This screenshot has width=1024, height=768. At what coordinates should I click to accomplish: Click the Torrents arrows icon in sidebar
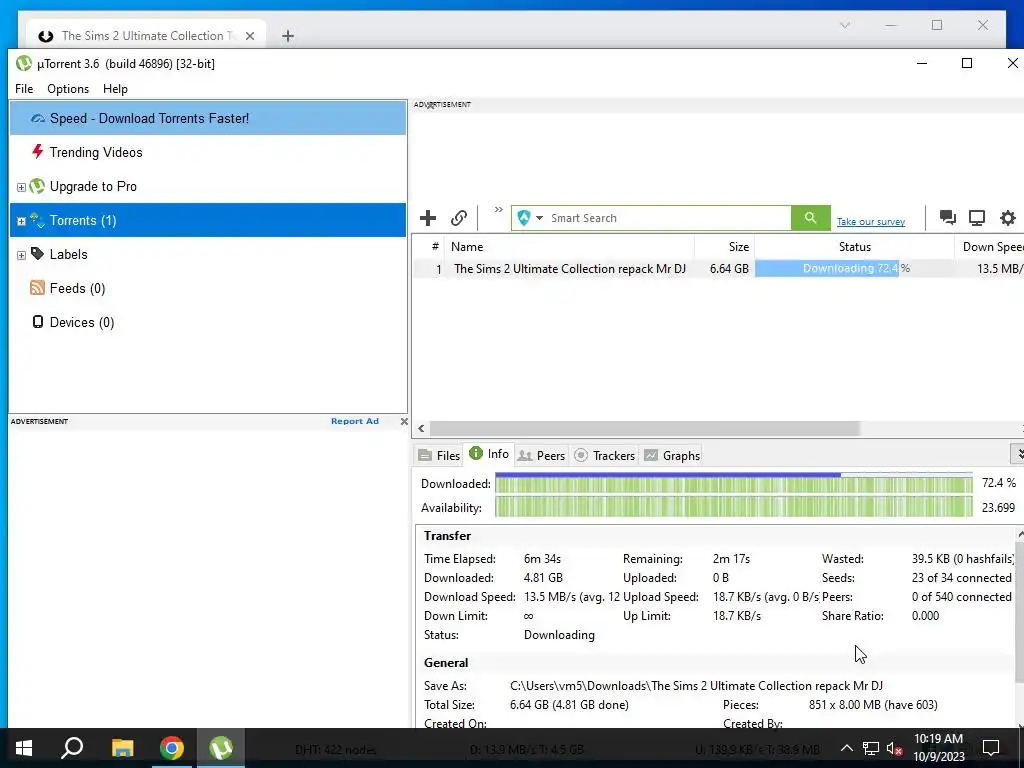(x=37, y=220)
